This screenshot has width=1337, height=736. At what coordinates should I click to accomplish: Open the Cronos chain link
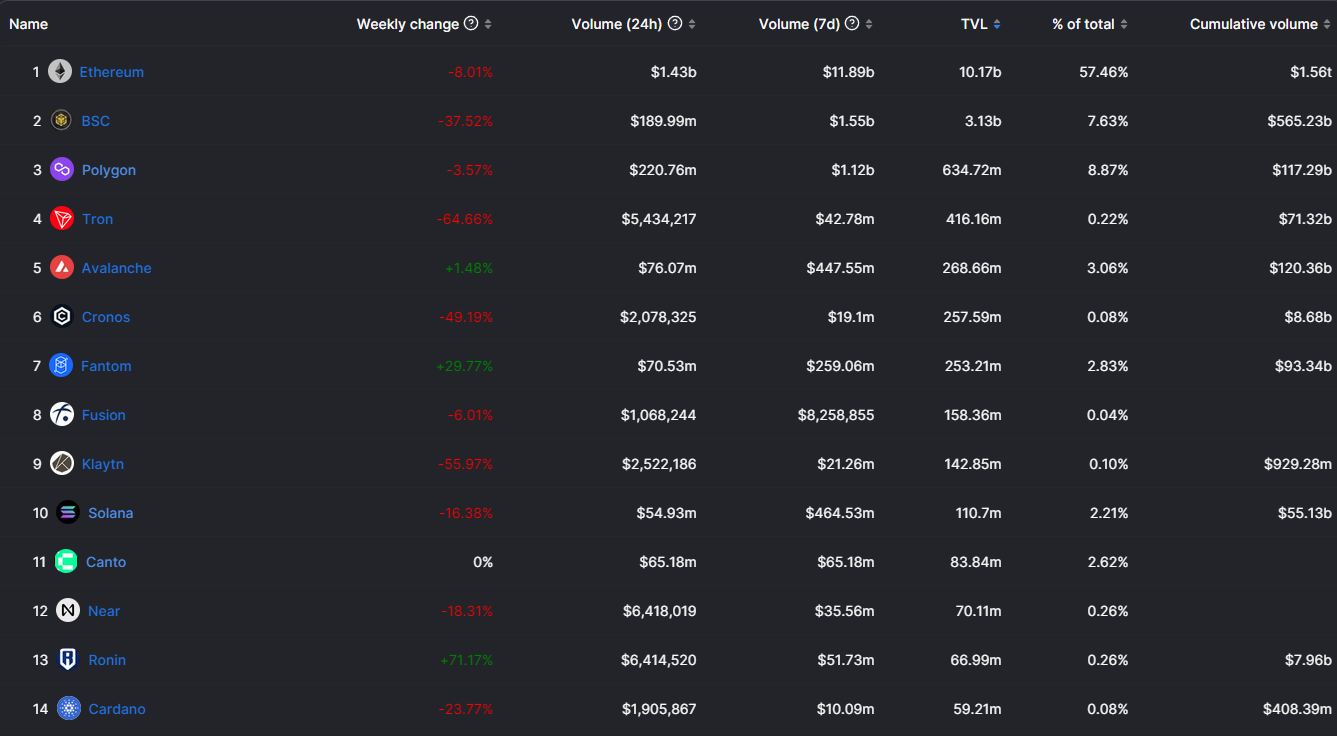coord(106,317)
